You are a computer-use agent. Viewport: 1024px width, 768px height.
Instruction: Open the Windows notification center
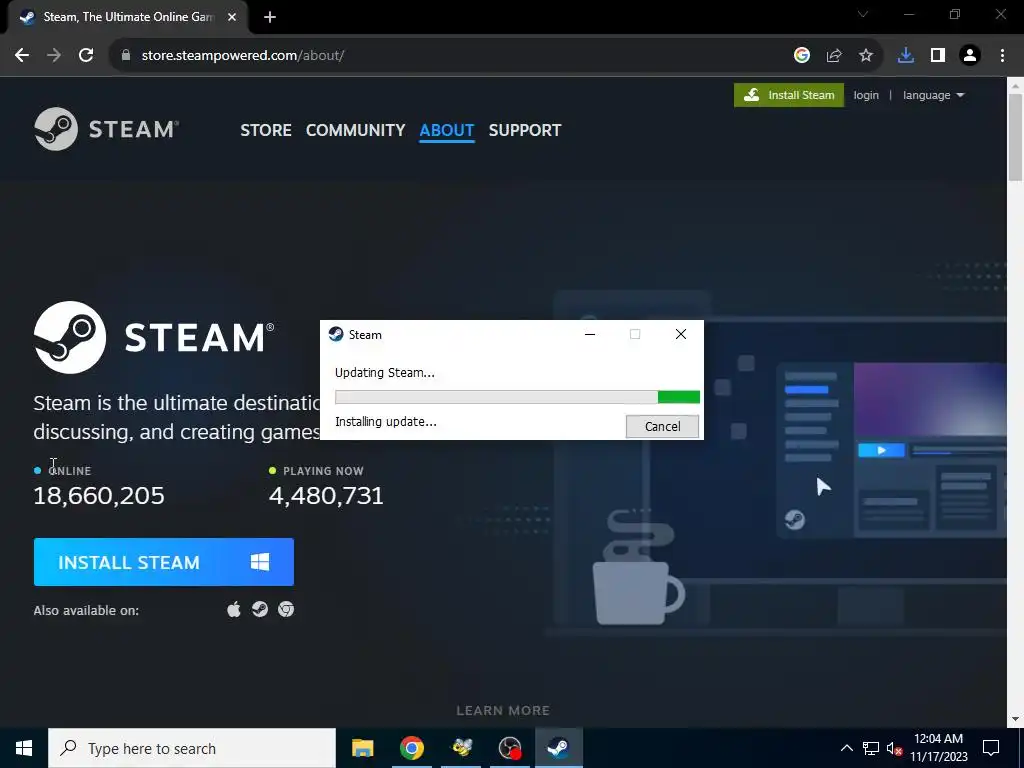[991, 748]
